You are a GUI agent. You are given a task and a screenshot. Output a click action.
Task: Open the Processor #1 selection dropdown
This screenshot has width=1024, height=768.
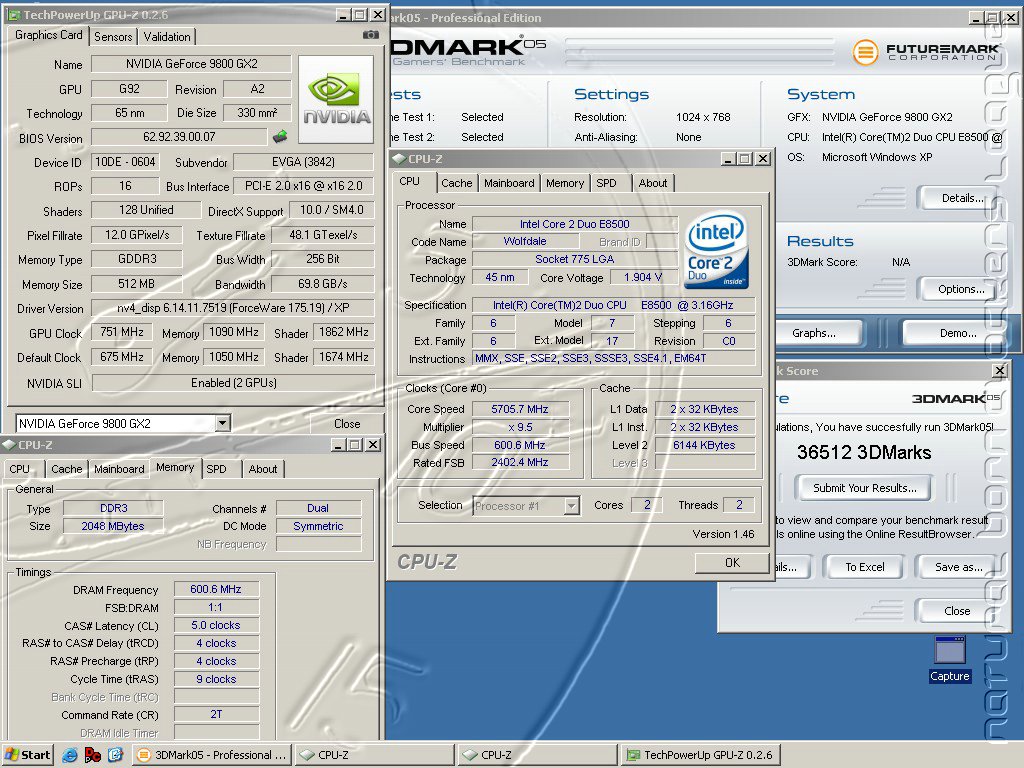click(x=571, y=505)
